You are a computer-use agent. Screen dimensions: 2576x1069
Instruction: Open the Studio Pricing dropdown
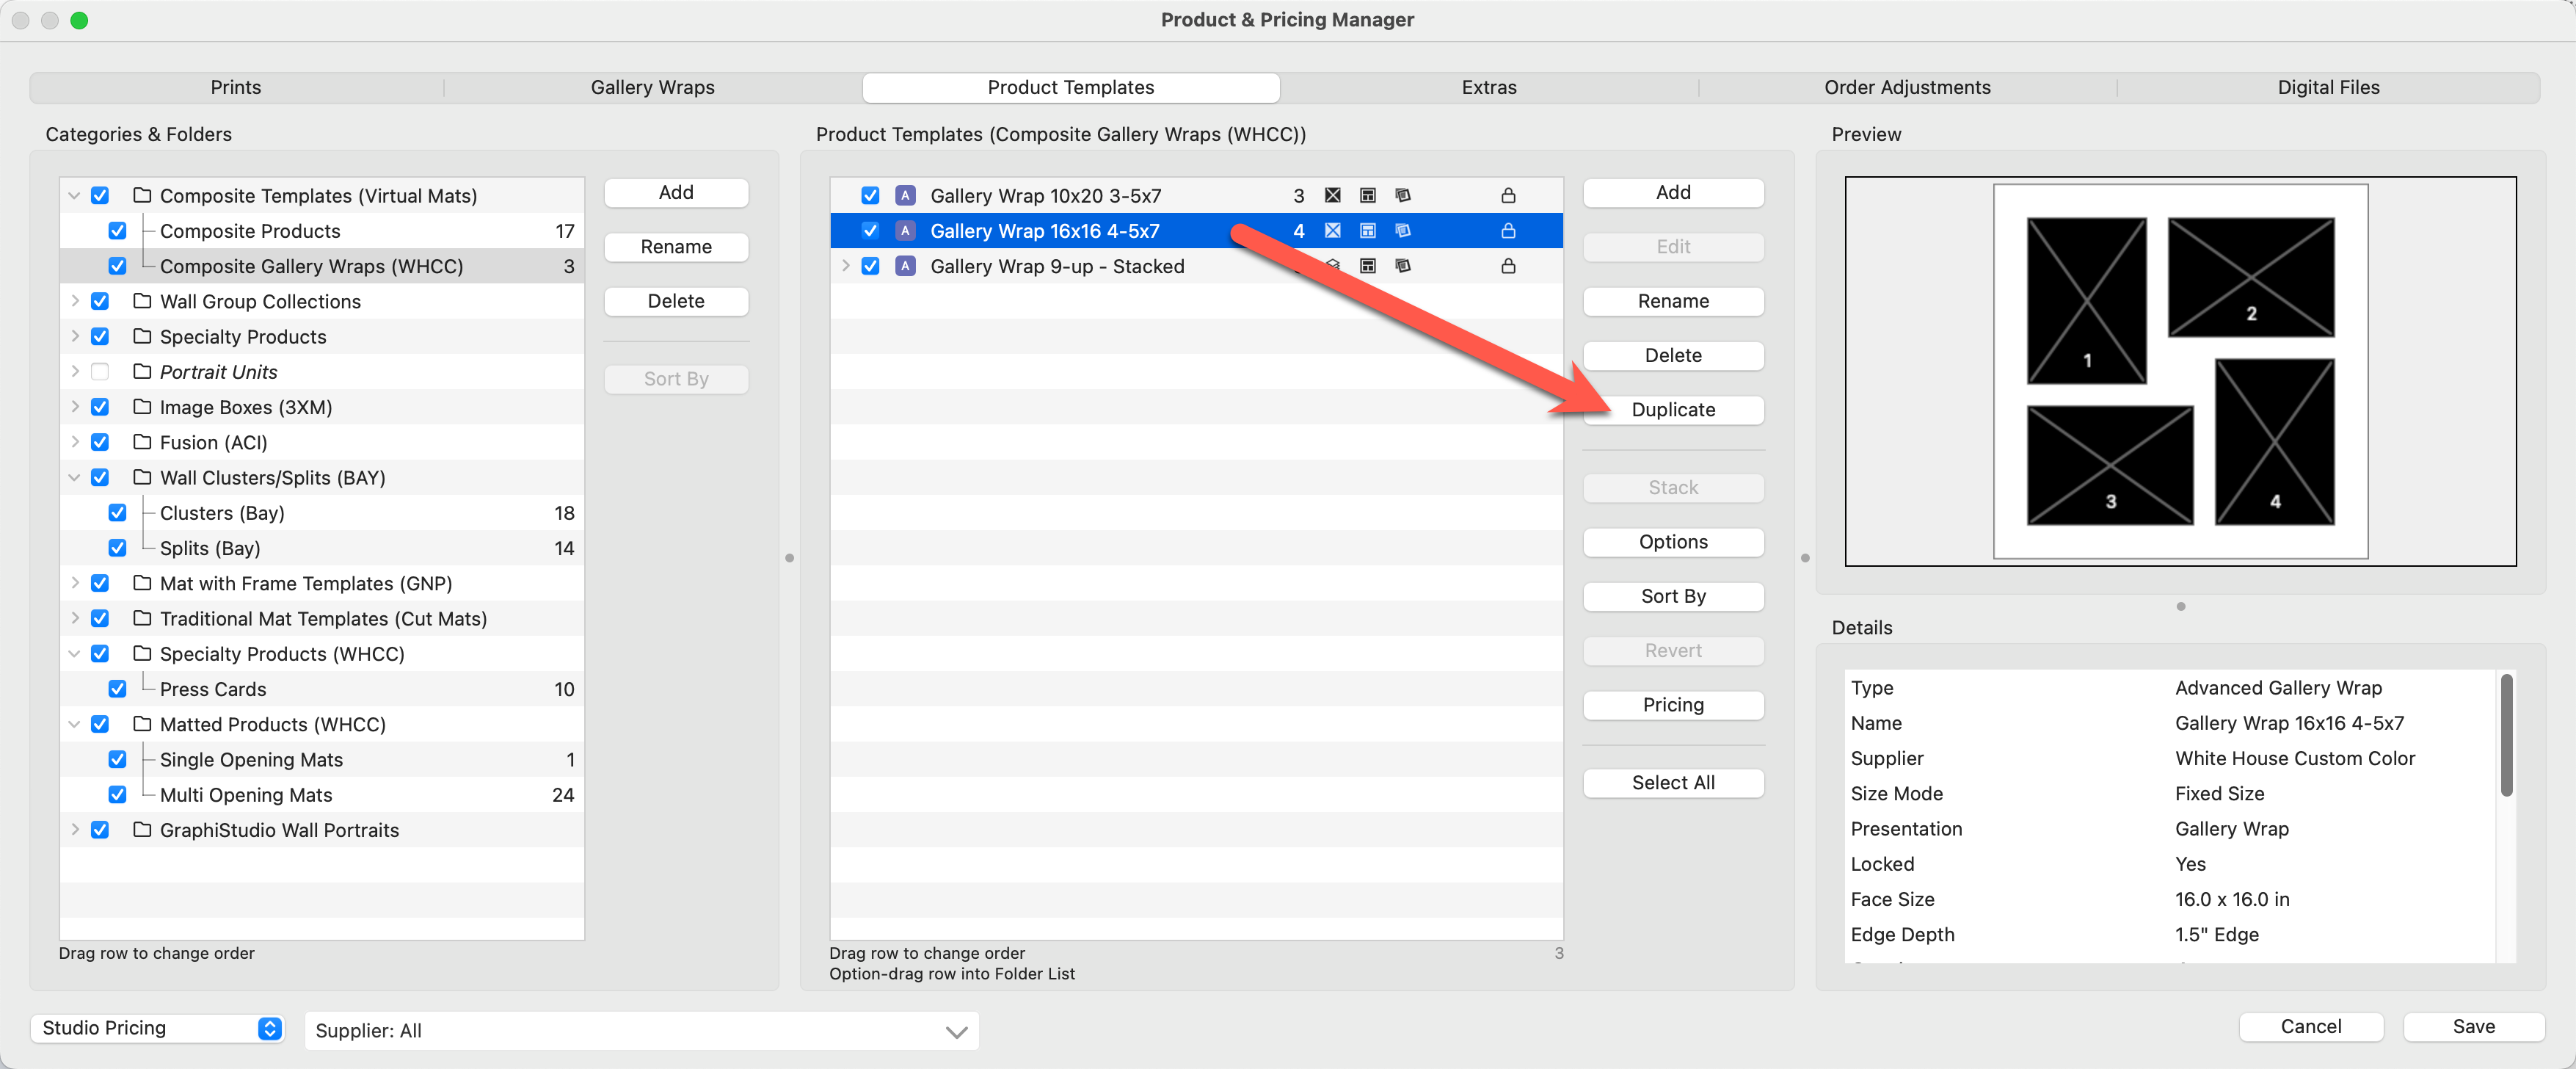[158, 1027]
